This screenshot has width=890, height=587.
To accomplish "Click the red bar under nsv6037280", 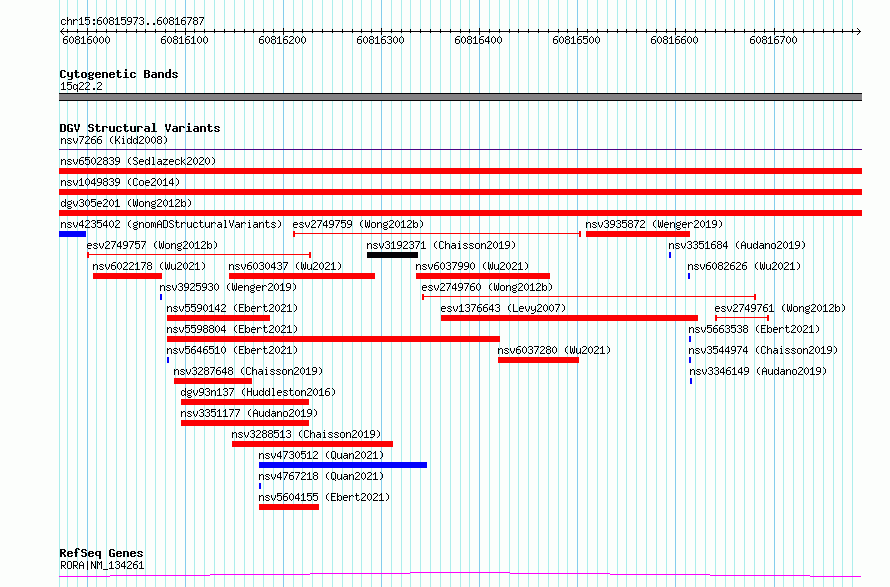I will coord(539,360).
